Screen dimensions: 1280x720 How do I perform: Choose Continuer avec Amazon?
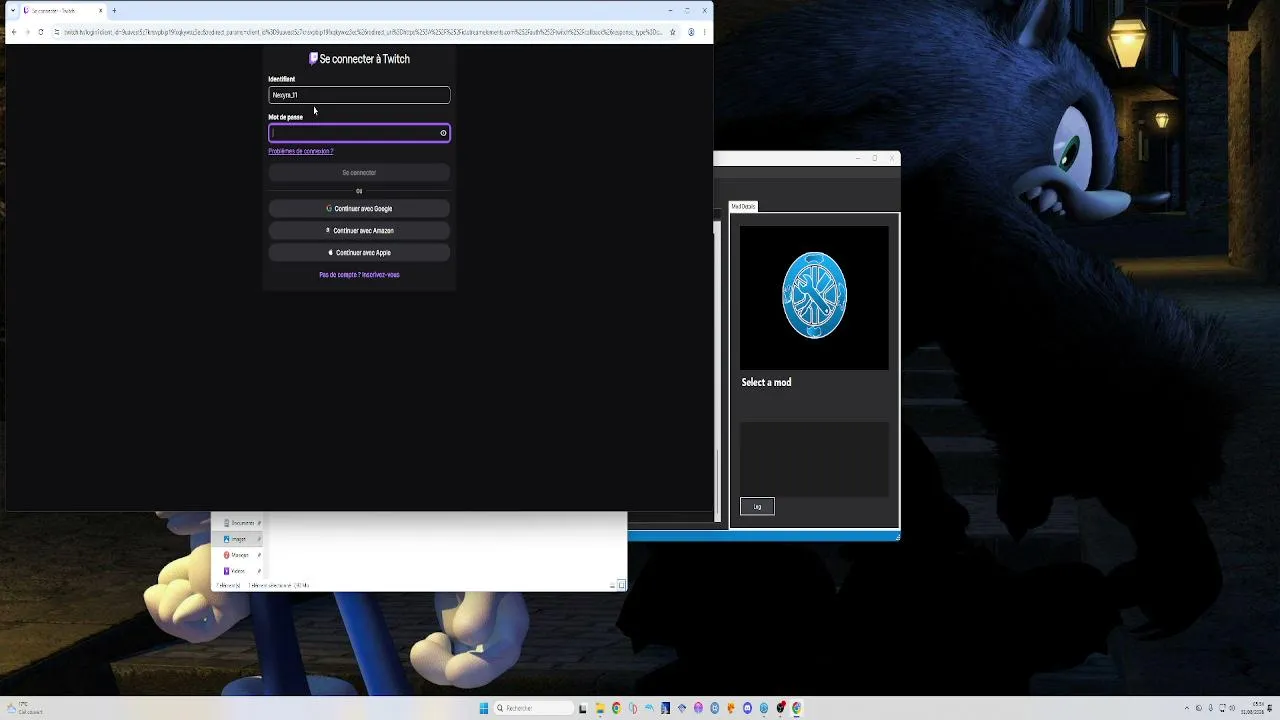(359, 231)
